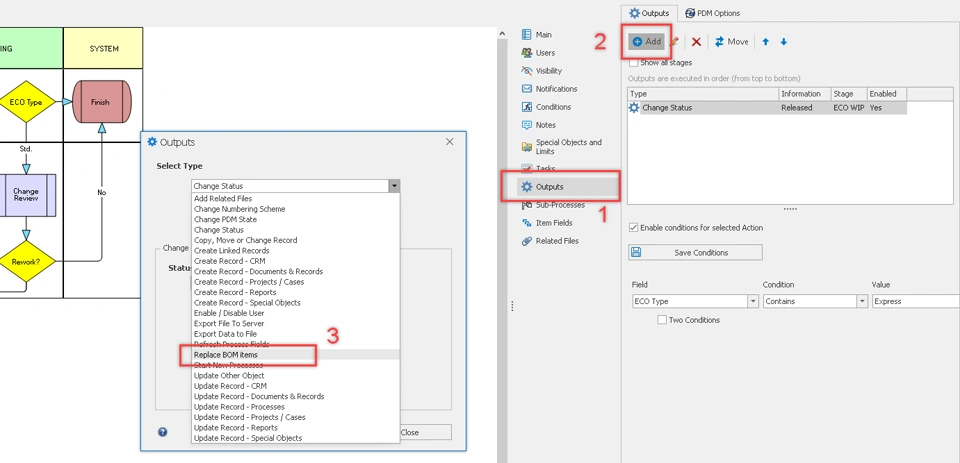Open Notifications section in side panel

(555, 89)
